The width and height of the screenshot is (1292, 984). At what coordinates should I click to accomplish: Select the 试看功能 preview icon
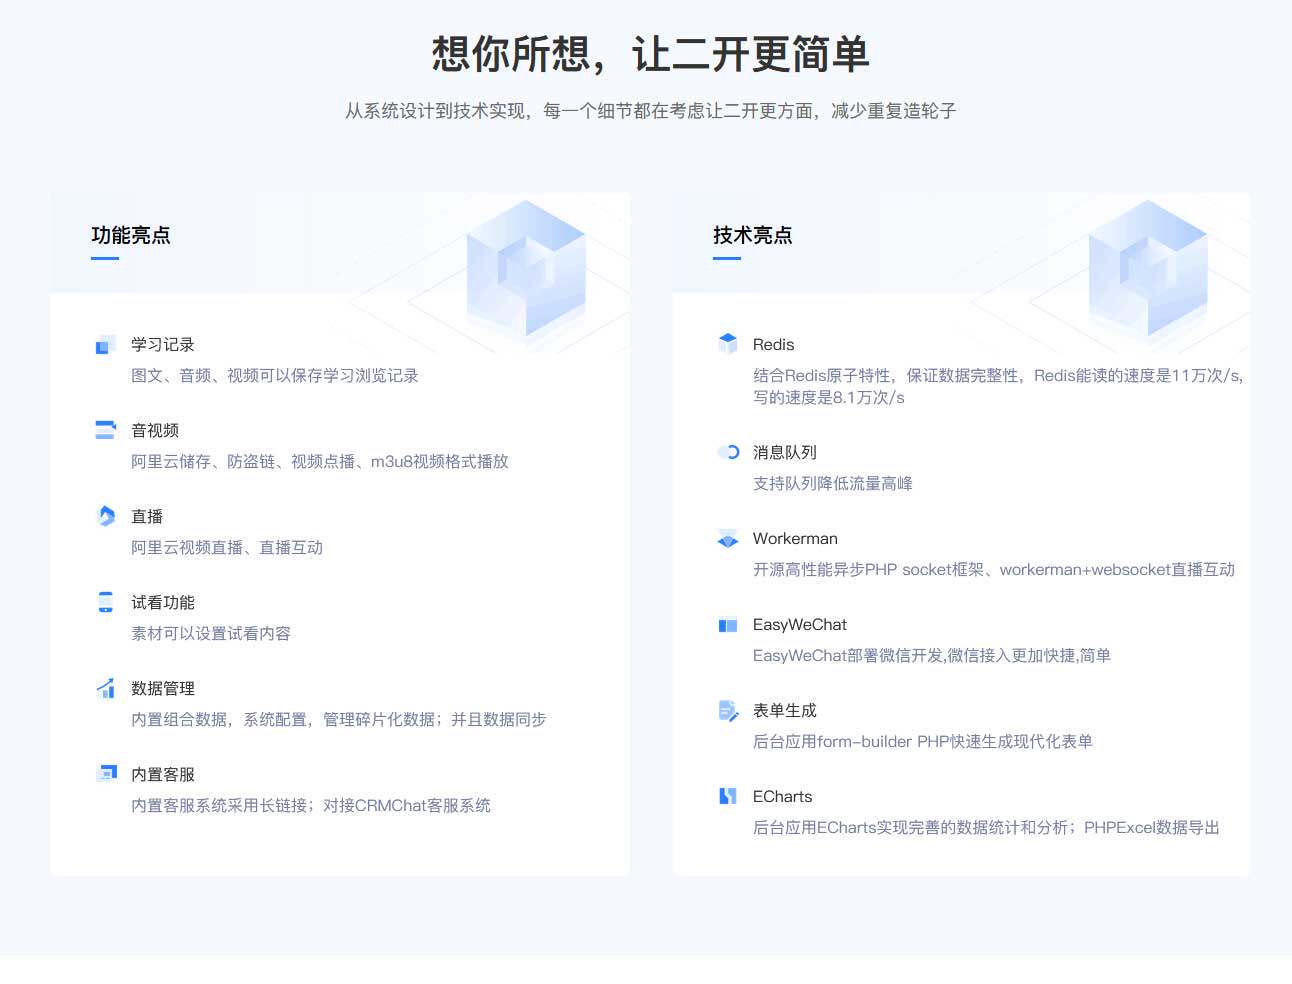[x=105, y=602]
